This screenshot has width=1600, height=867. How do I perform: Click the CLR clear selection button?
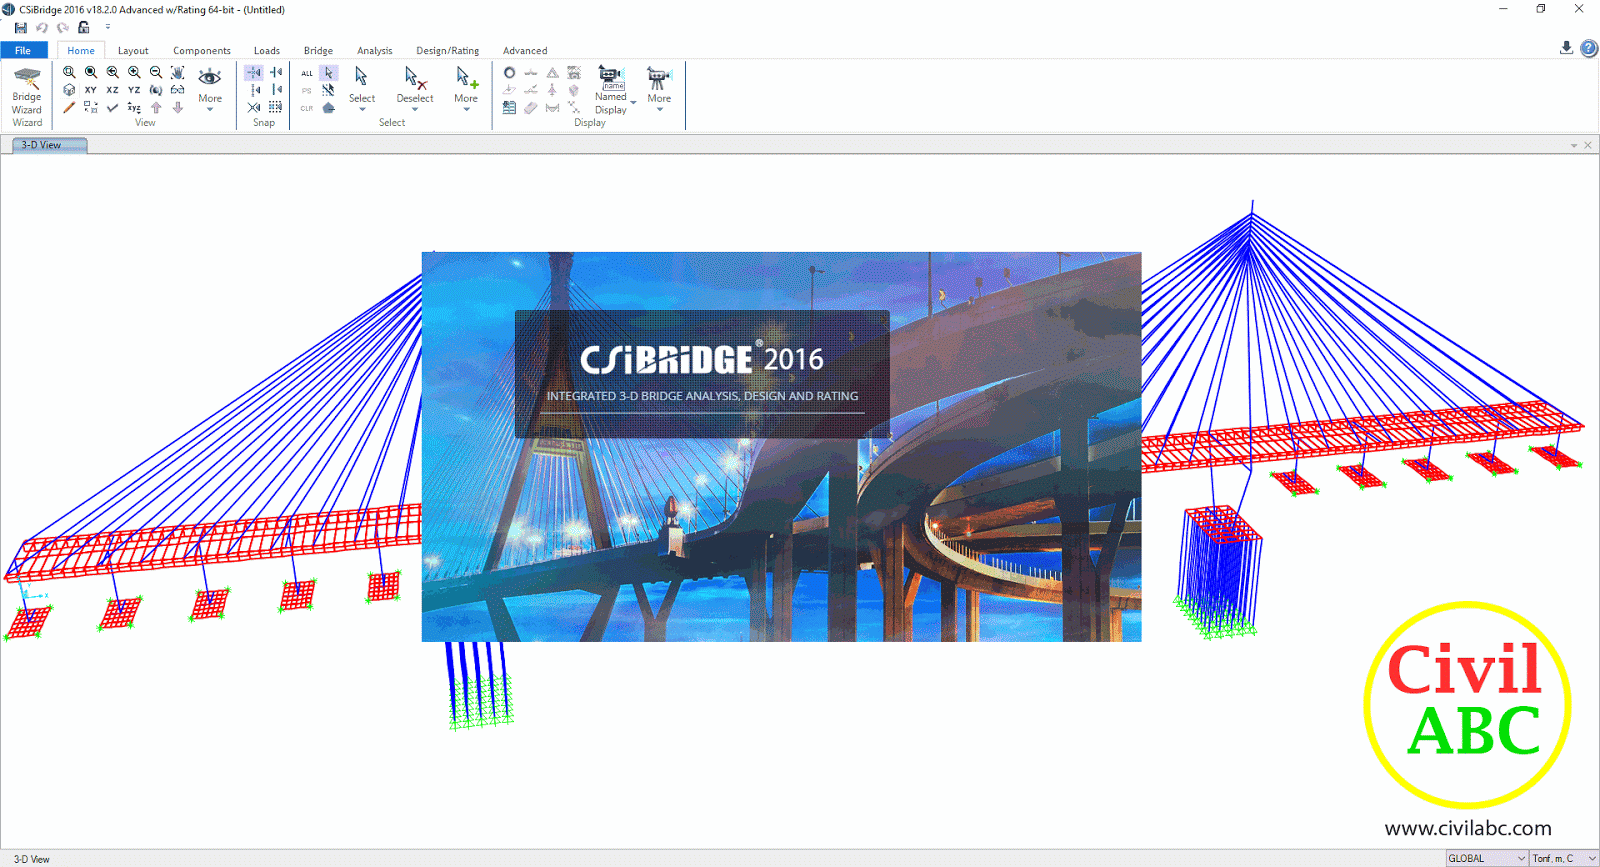pyautogui.click(x=307, y=109)
